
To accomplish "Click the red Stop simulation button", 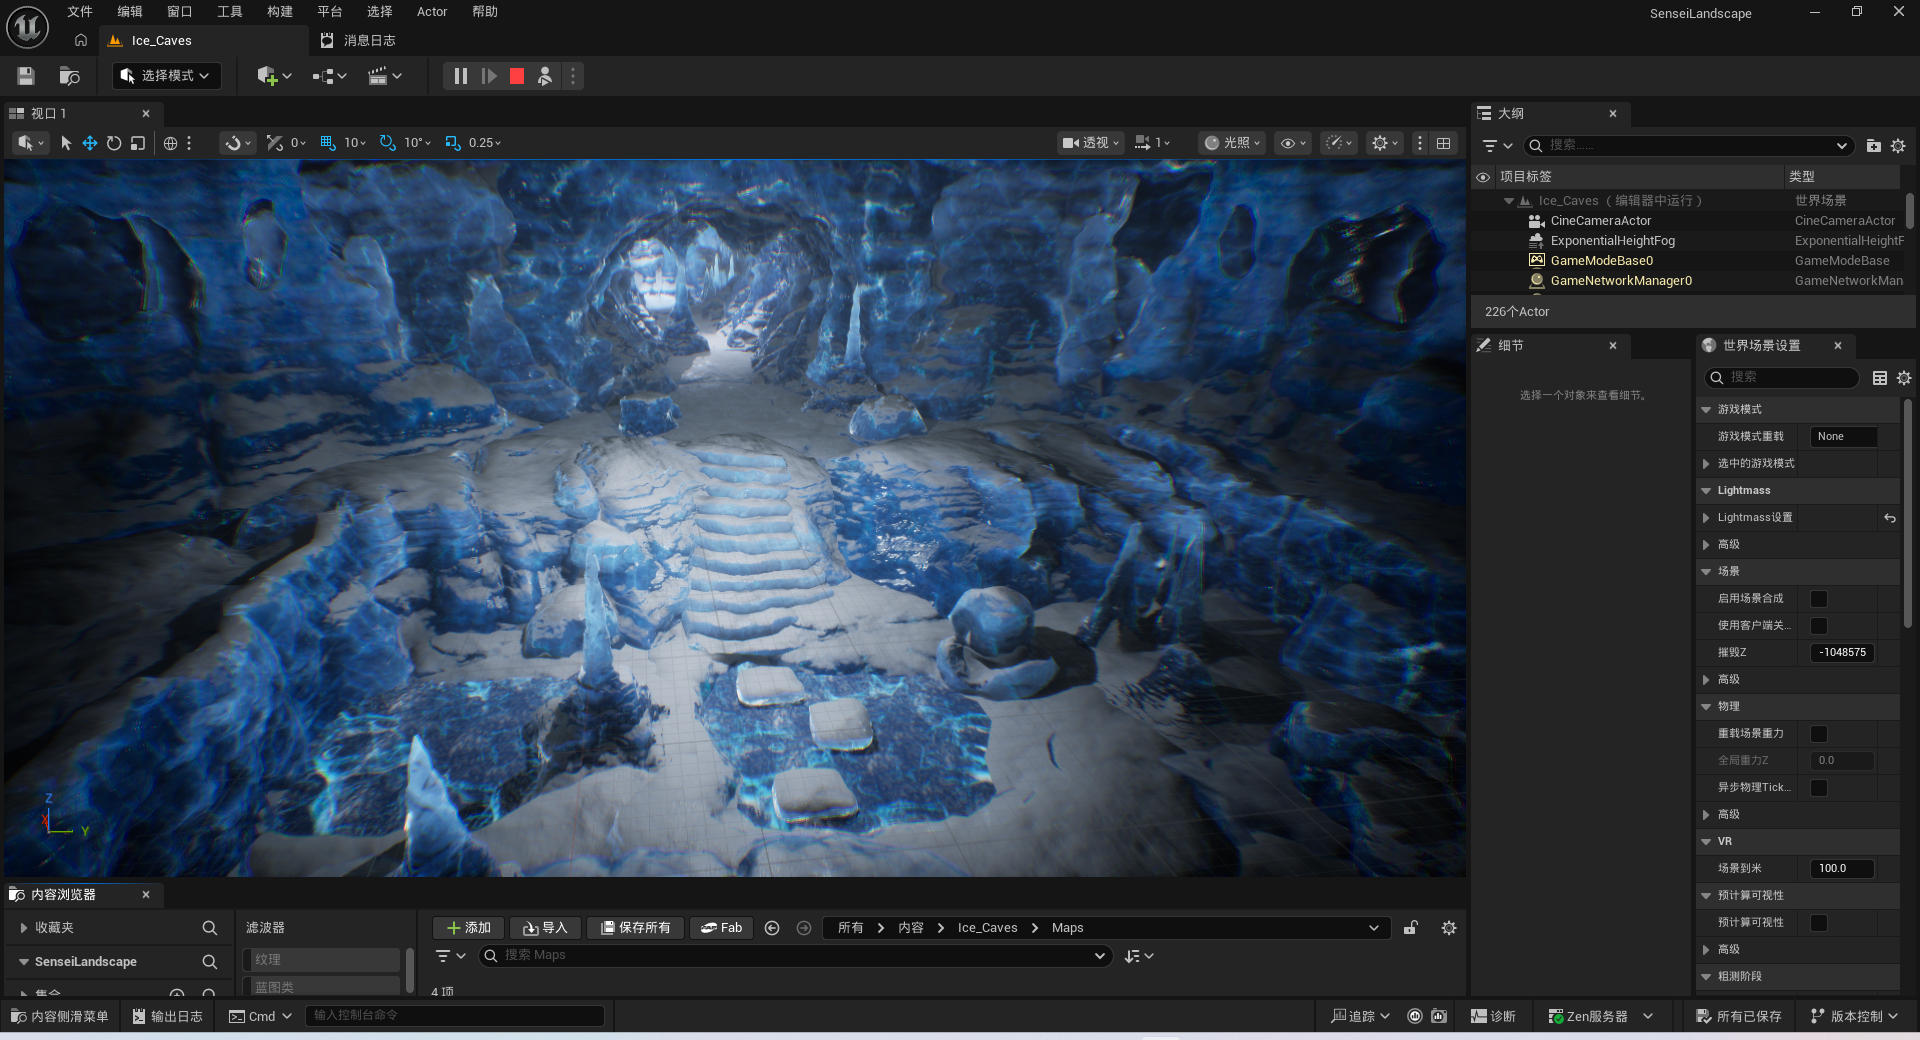I will click(x=517, y=76).
